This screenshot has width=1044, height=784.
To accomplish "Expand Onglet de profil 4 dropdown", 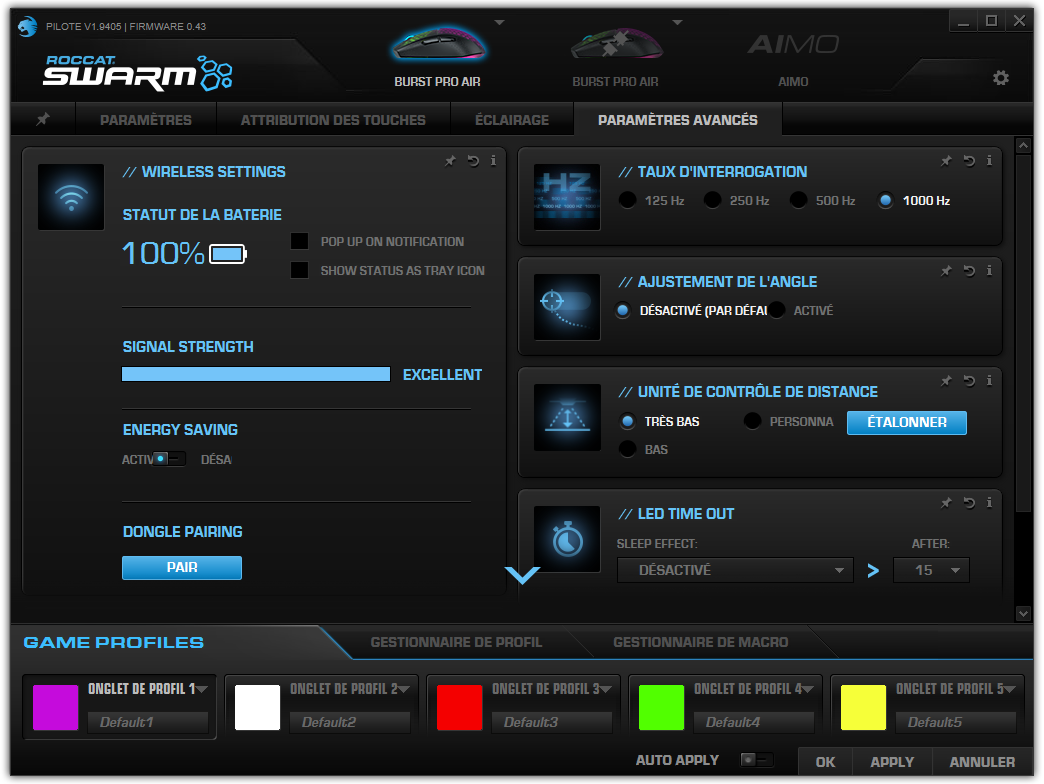I will tap(808, 689).
